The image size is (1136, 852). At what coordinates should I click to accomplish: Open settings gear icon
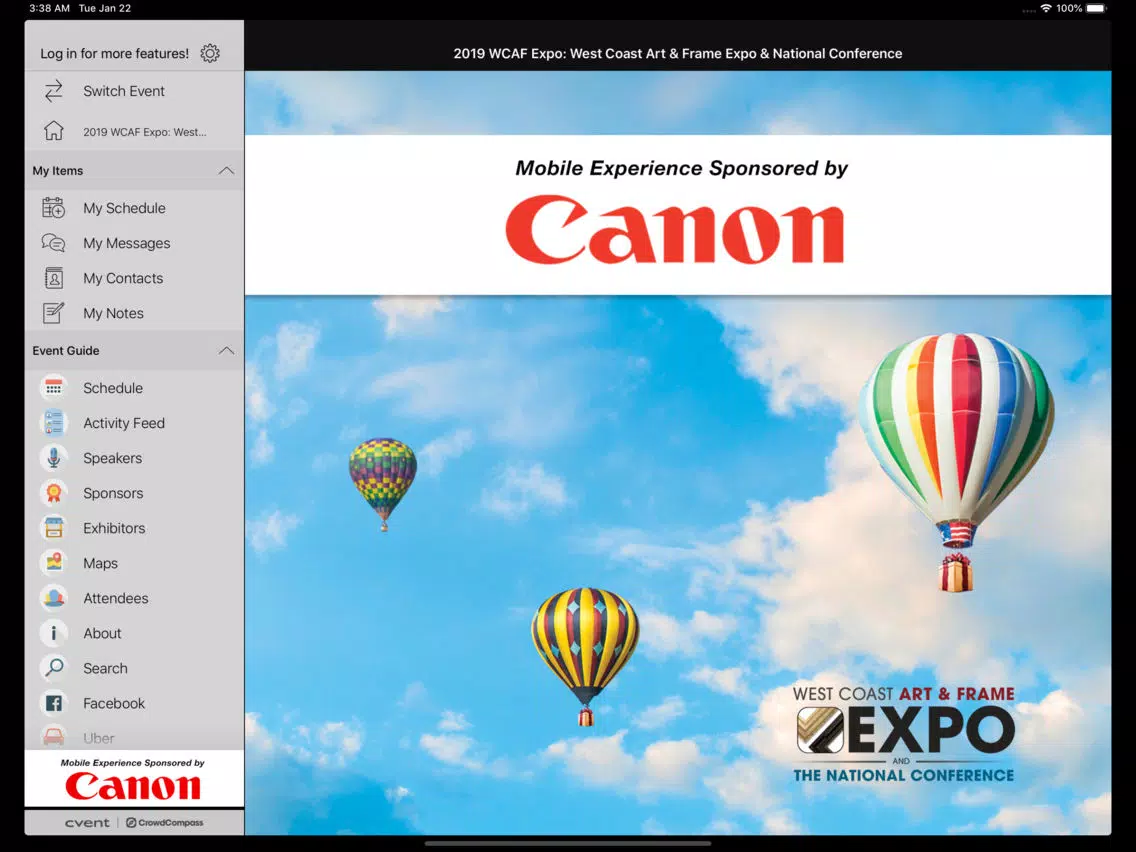[210, 54]
